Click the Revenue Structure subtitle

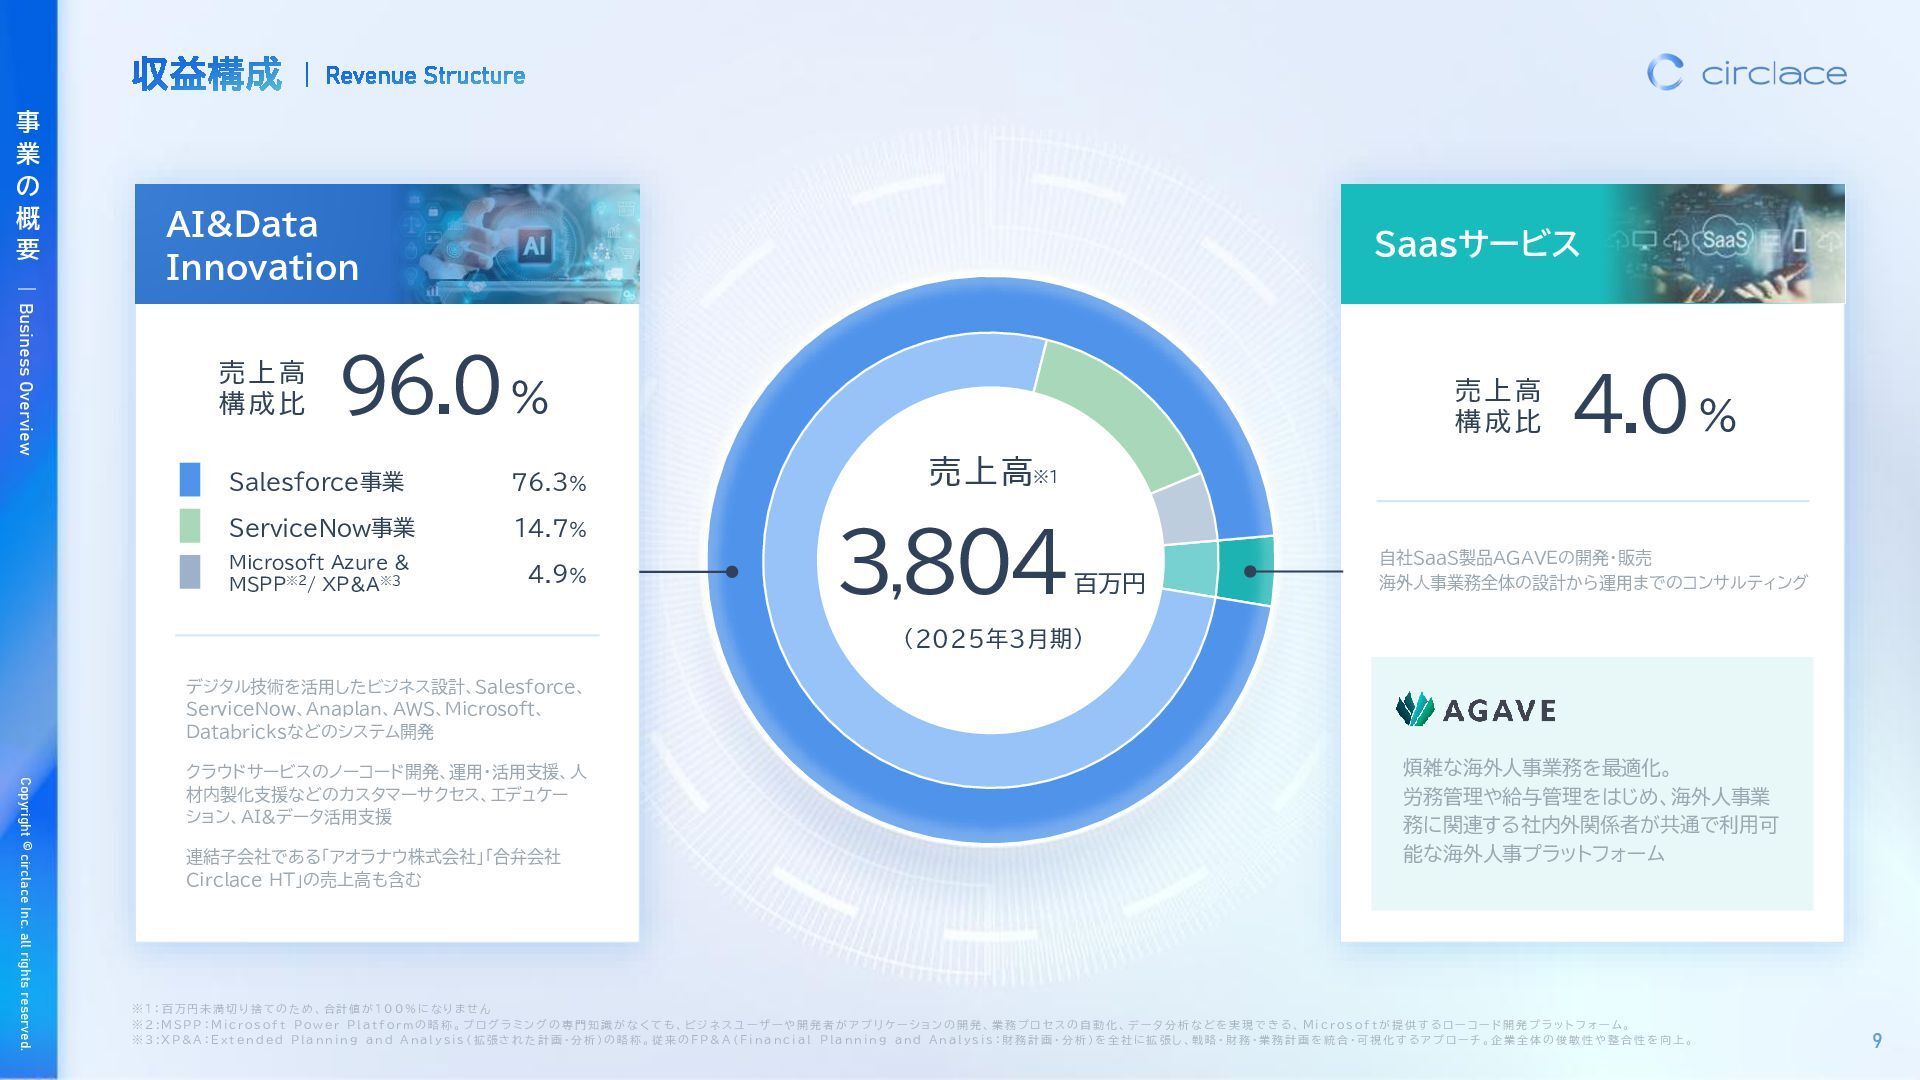click(x=425, y=76)
